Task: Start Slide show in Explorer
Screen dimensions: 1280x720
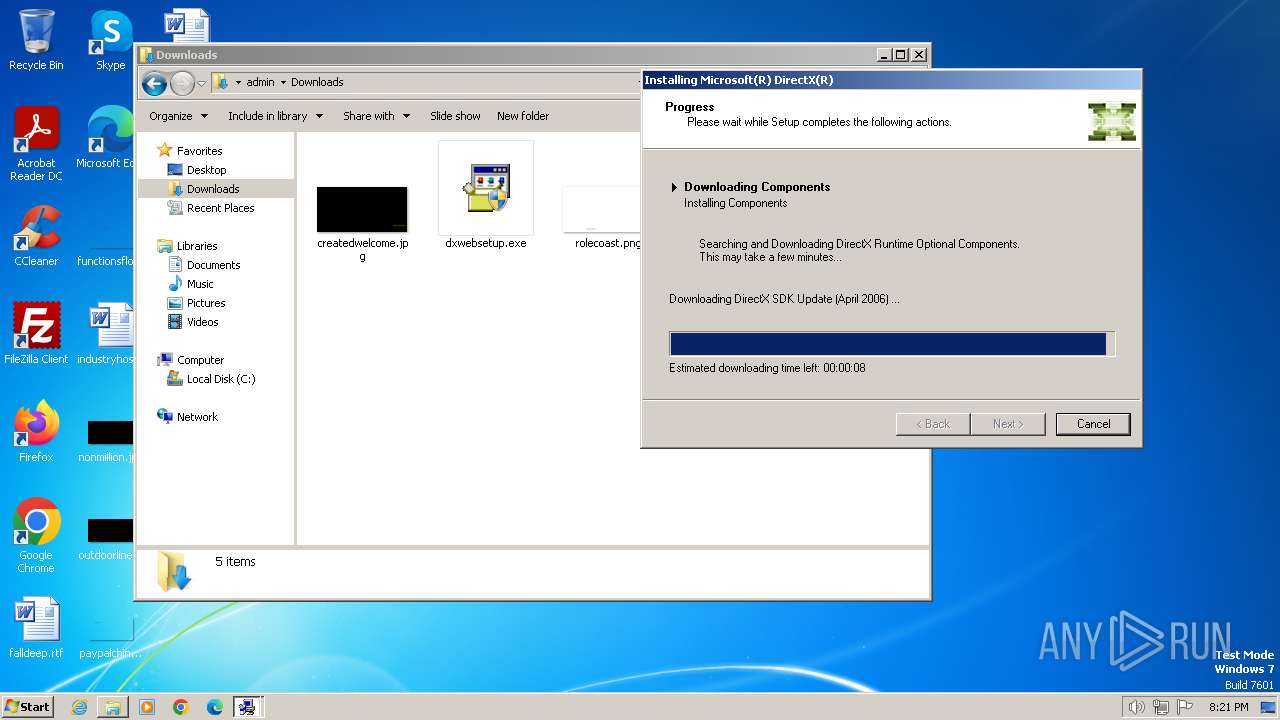Action: [x=455, y=116]
